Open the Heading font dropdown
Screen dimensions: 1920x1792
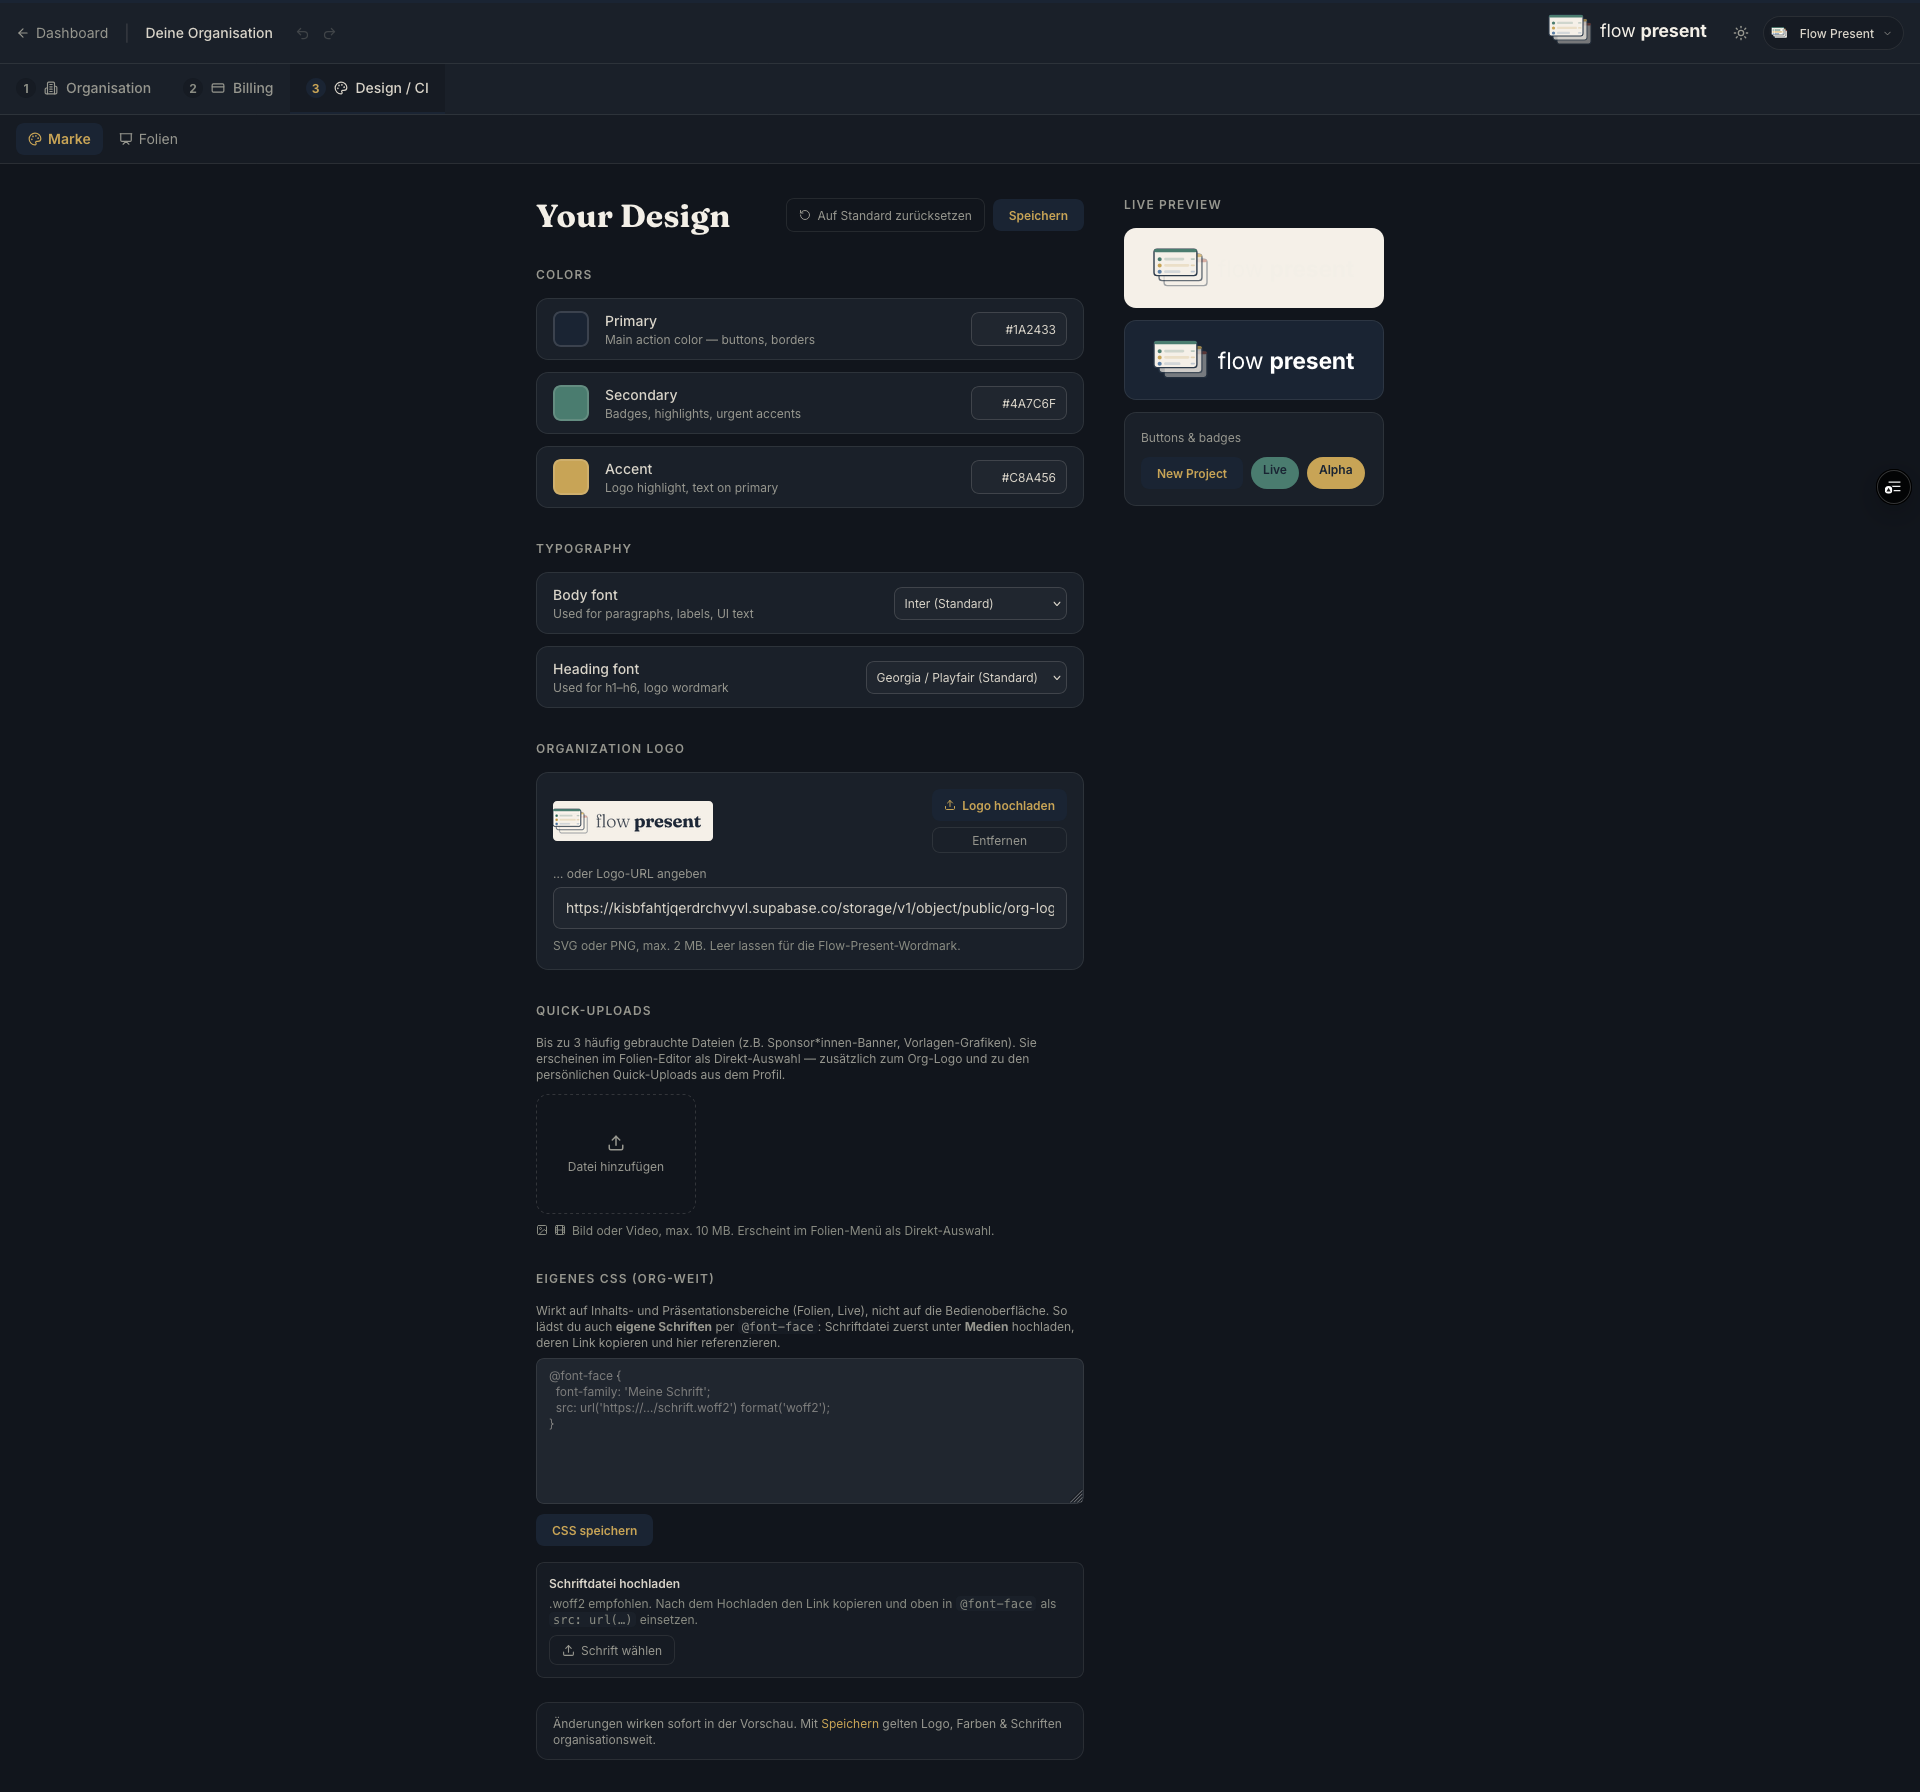click(x=966, y=677)
